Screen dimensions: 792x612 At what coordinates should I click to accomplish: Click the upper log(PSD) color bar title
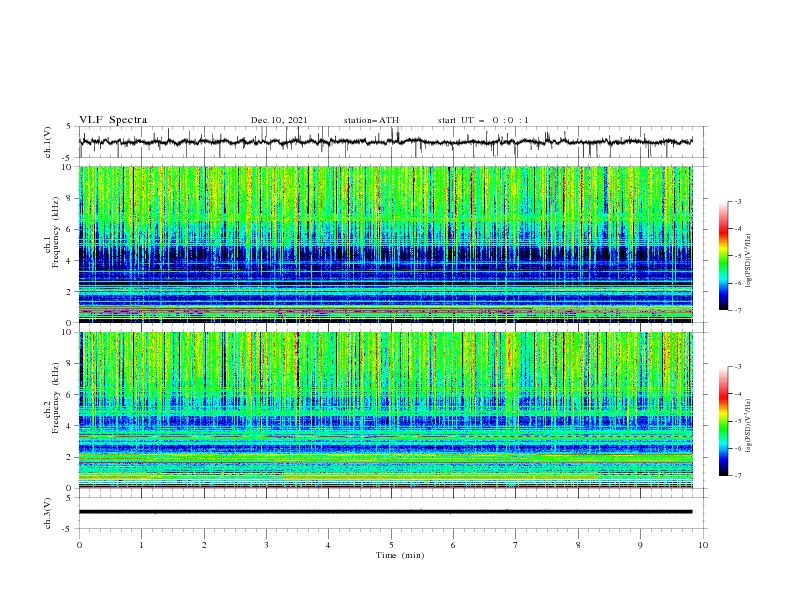[749, 261]
